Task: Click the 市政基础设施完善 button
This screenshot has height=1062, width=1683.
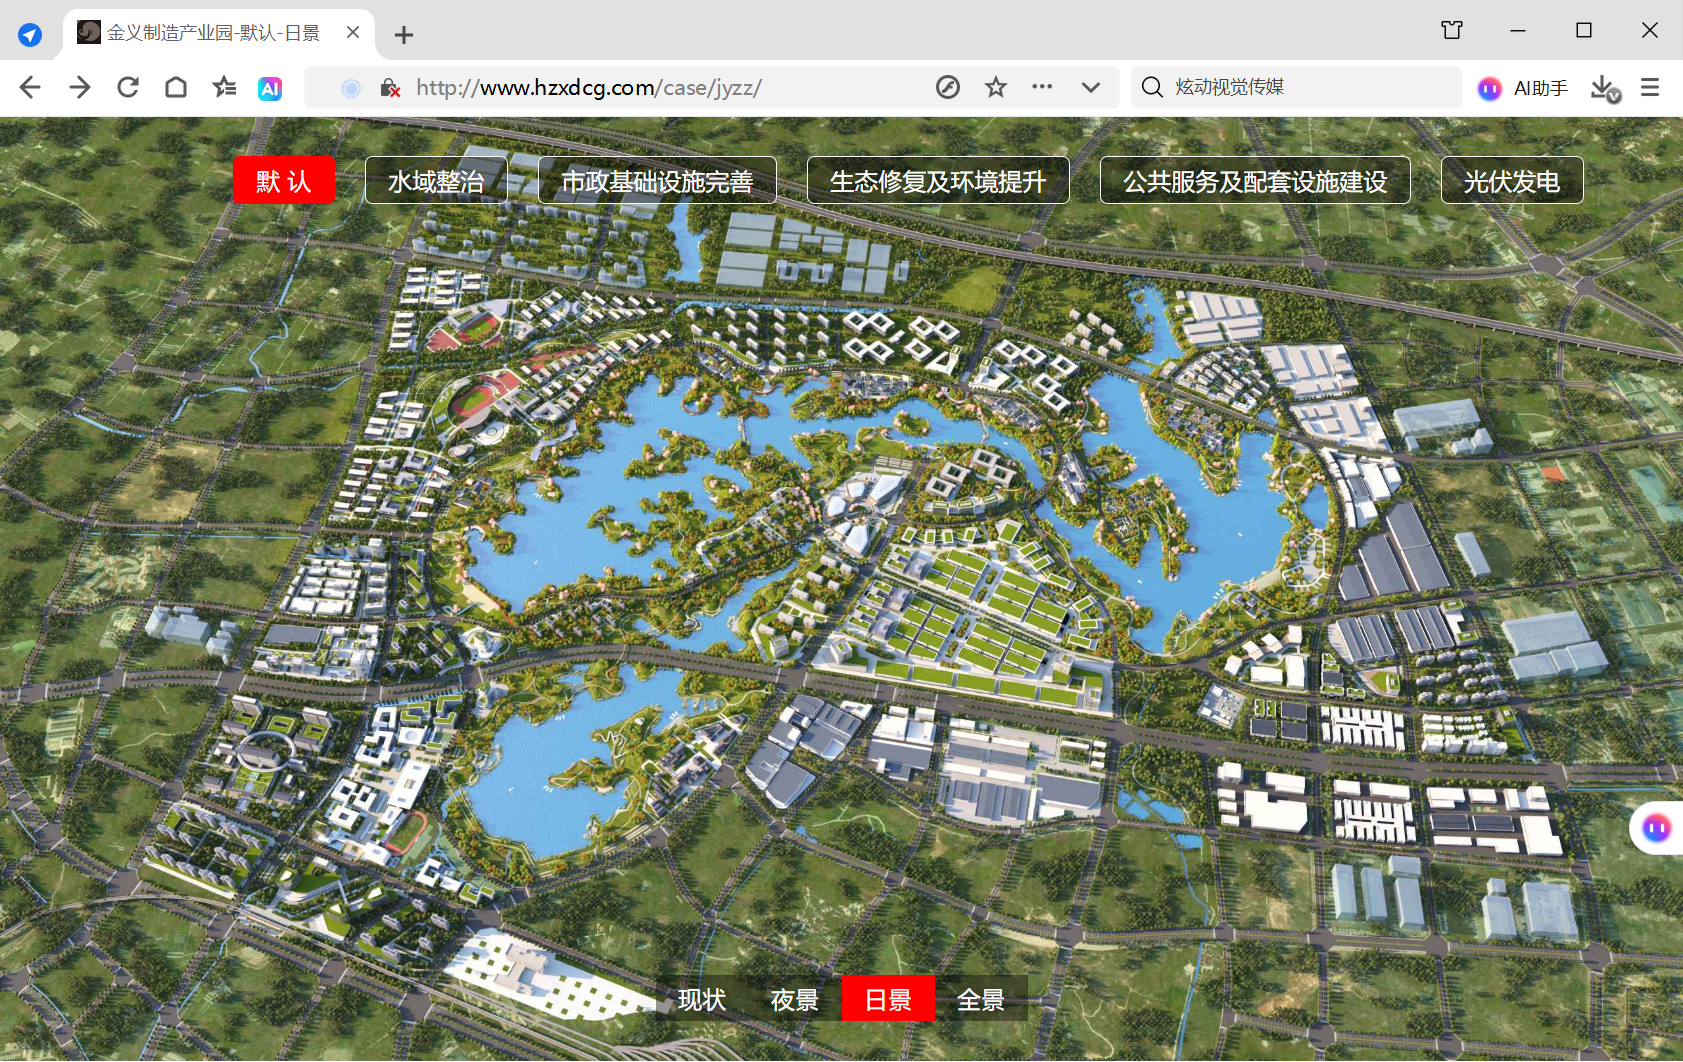Action: click(x=657, y=181)
